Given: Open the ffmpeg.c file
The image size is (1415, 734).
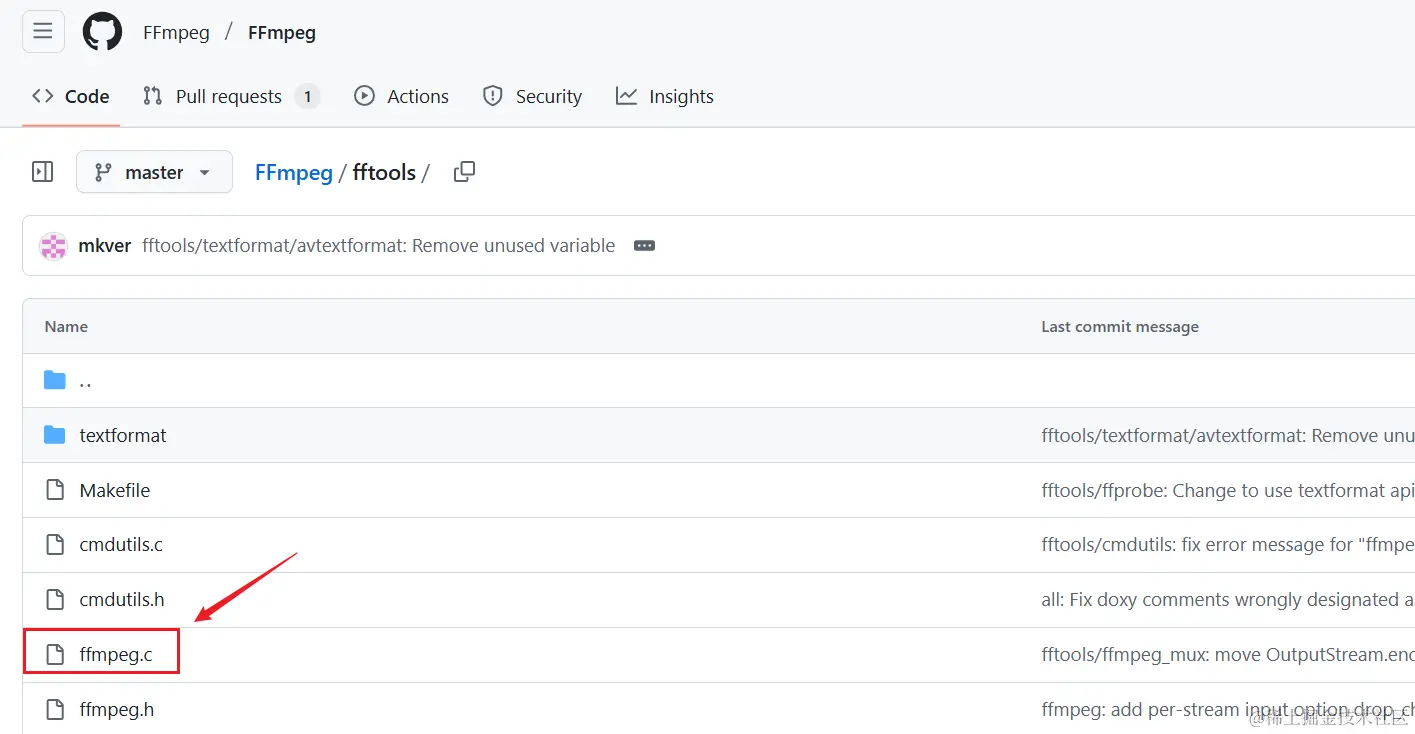Looking at the screenshot, I should pyautogui.click(x=116, y=655).
